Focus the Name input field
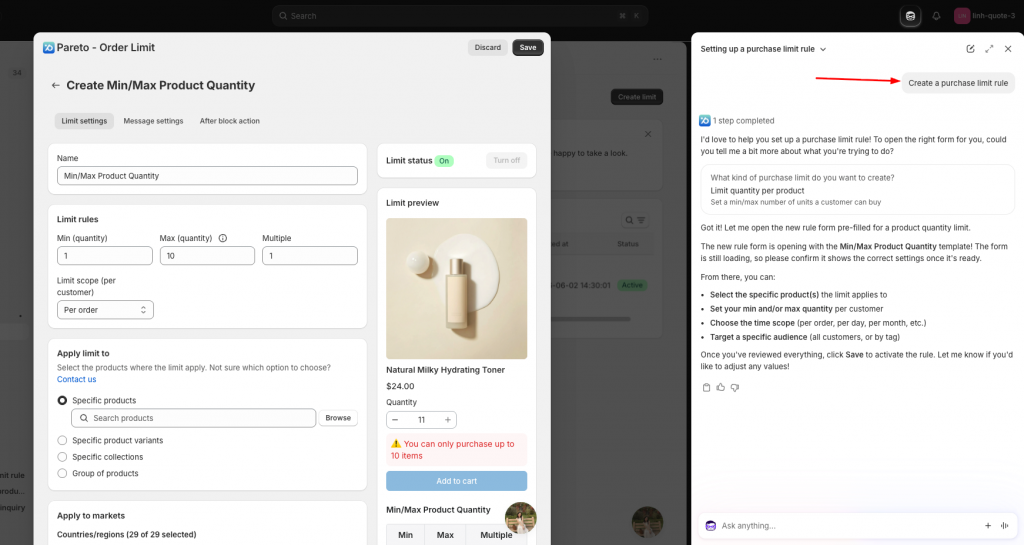Screen dimensions: 1024x545 tap(207, 176)
